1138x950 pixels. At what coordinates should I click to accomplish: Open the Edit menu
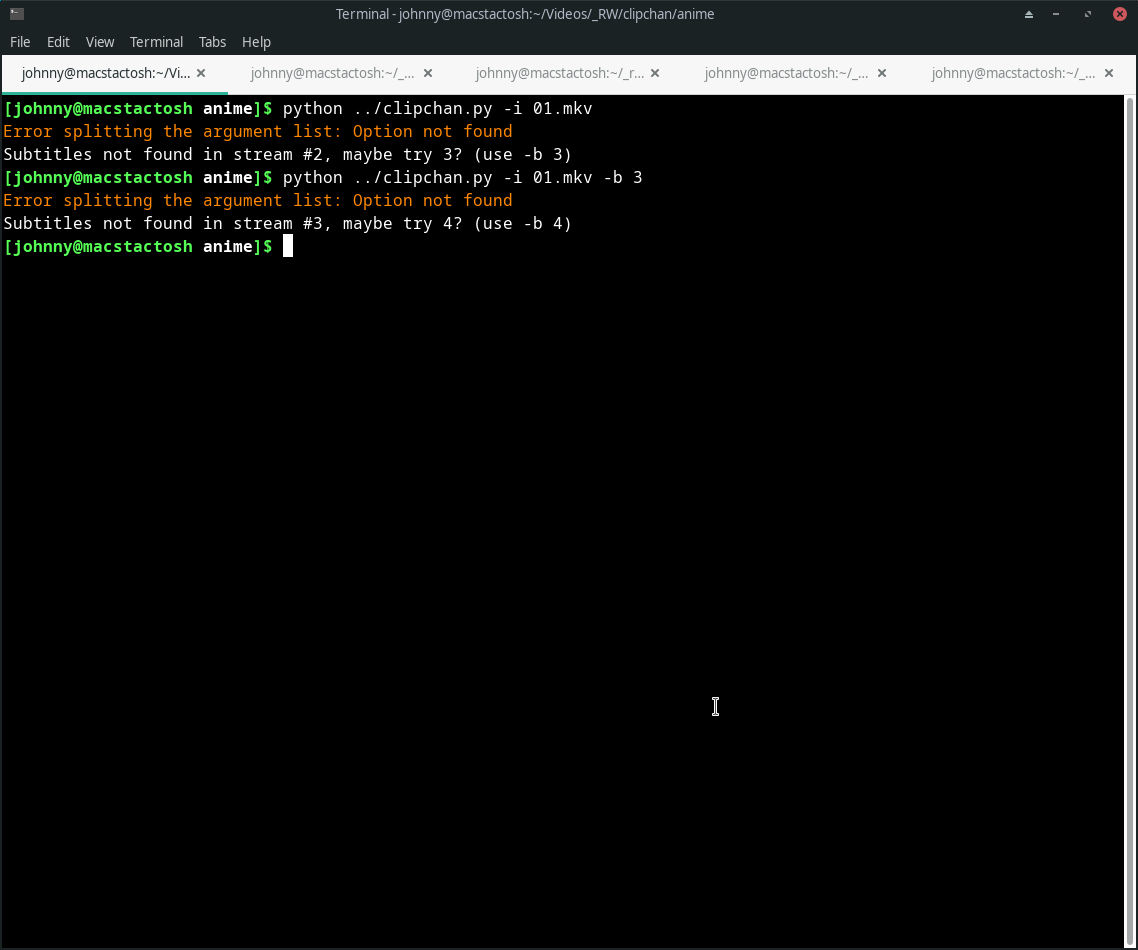(58, 42)
